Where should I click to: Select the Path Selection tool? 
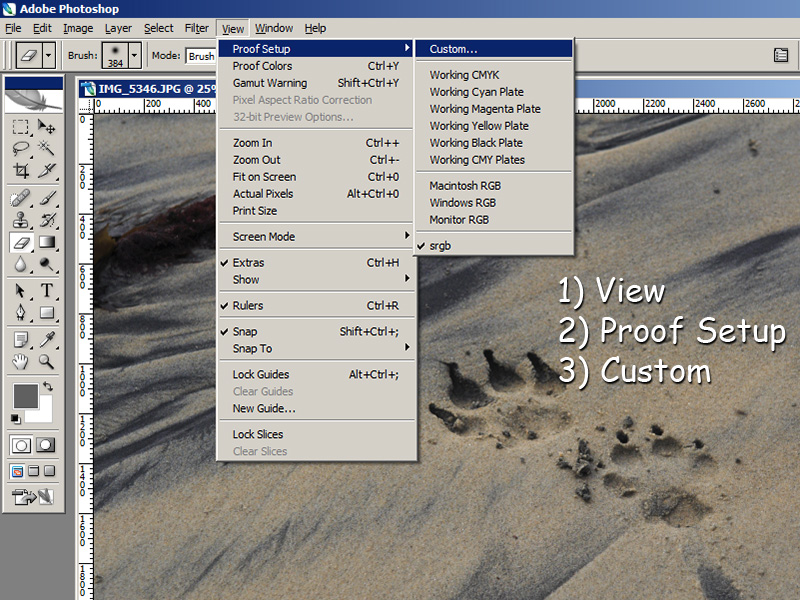[20, 291]
